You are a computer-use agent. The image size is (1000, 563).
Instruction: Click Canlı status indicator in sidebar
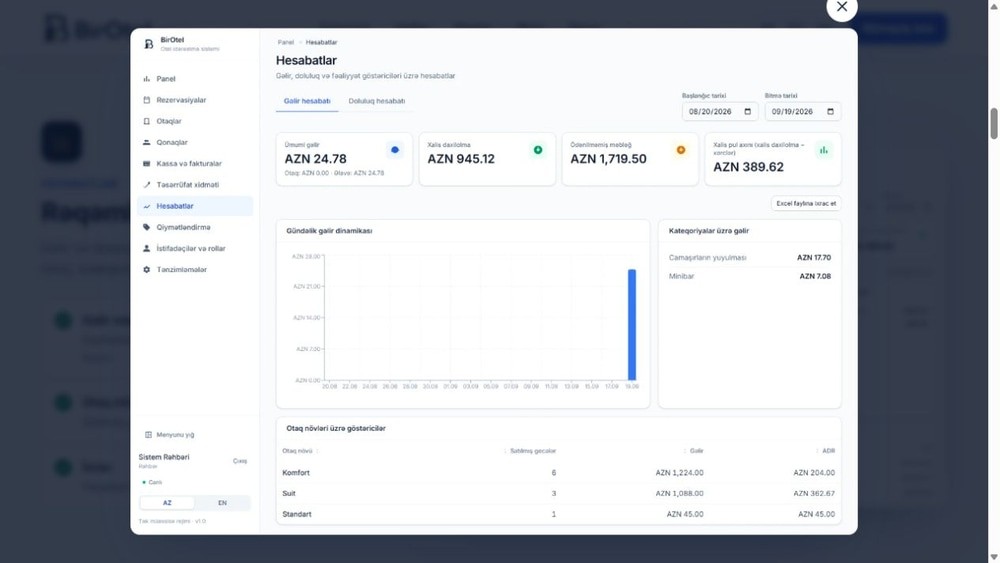[x=152, y=483]
